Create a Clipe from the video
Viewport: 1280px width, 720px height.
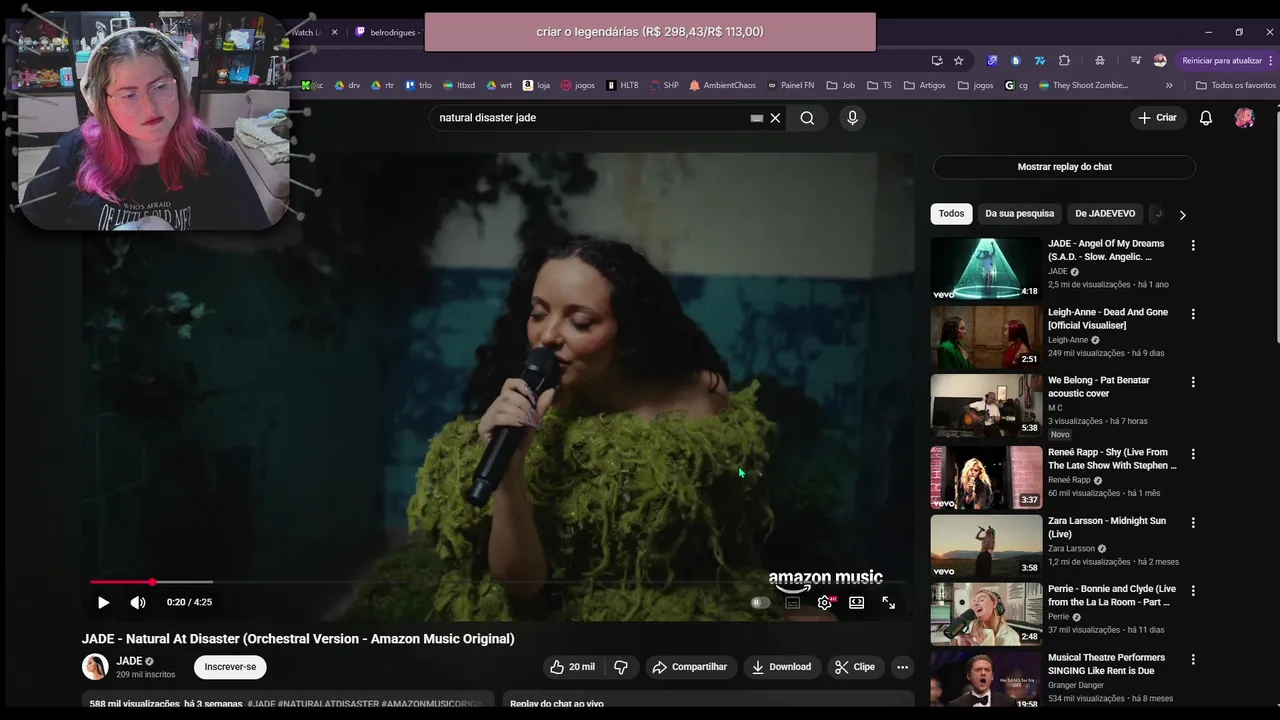tap(855, 667)
